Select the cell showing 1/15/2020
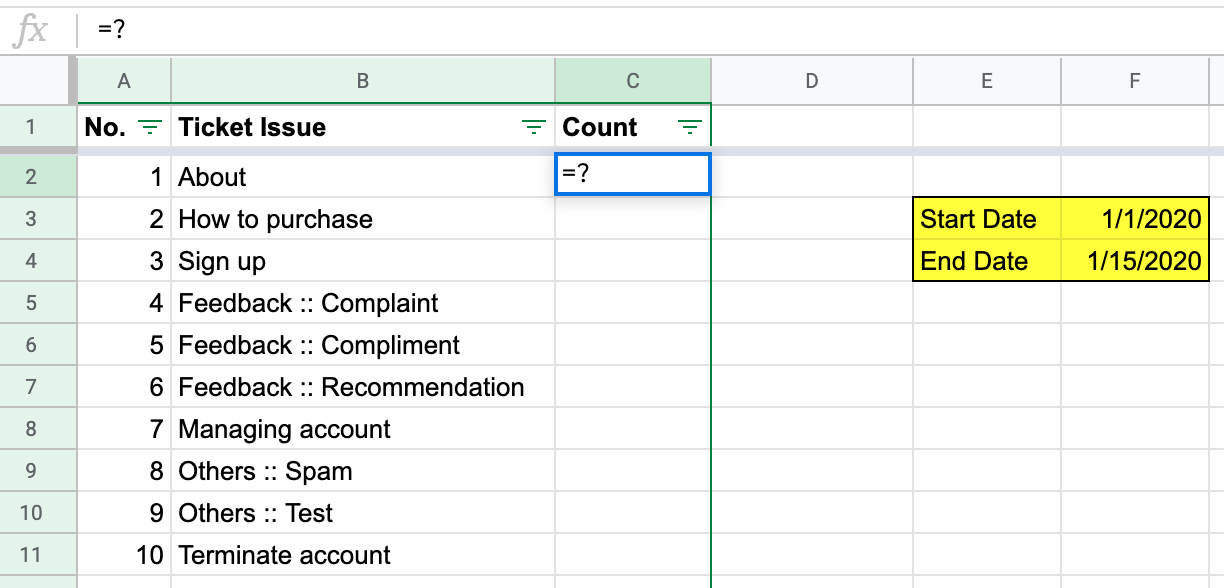The width and height of the screenshot is (1224, 588). (x=1136, y=261)
